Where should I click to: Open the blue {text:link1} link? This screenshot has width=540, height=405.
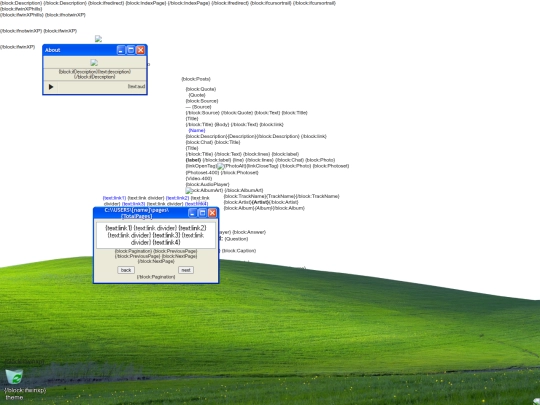pos(114,198)
